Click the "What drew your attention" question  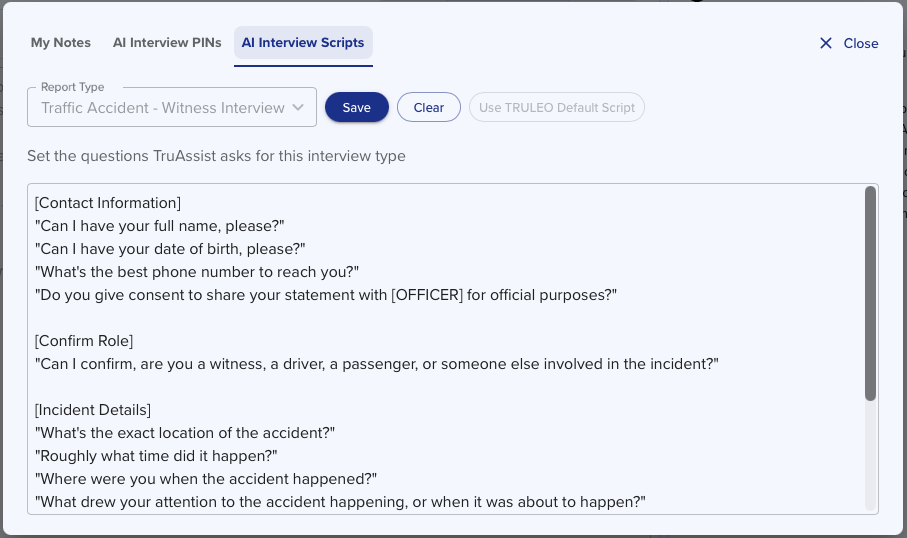340,502
